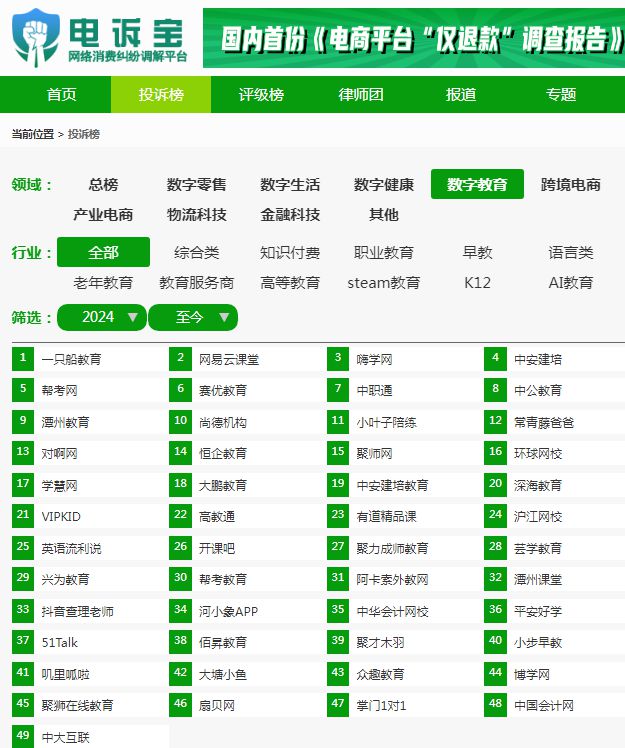Select the highlighted 数字教育 domain
Screen dimensions: 625x748
click(x=477, y=184)
